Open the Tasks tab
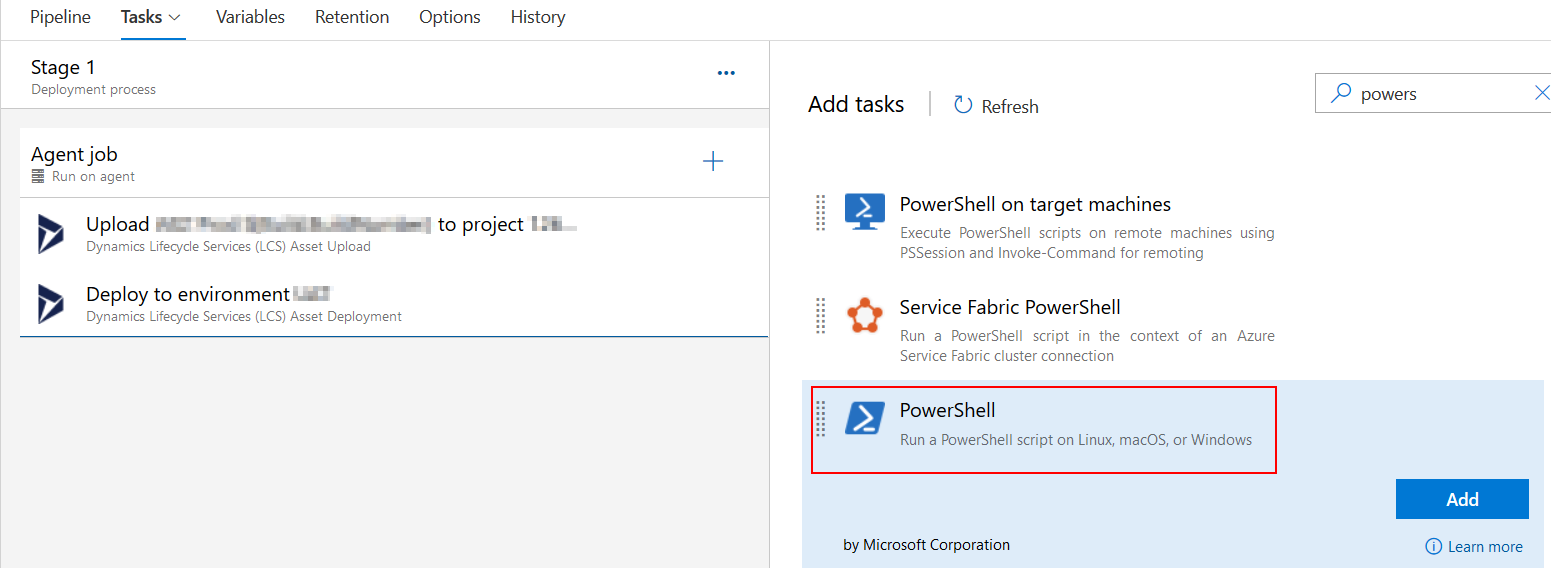 point(152,17)
